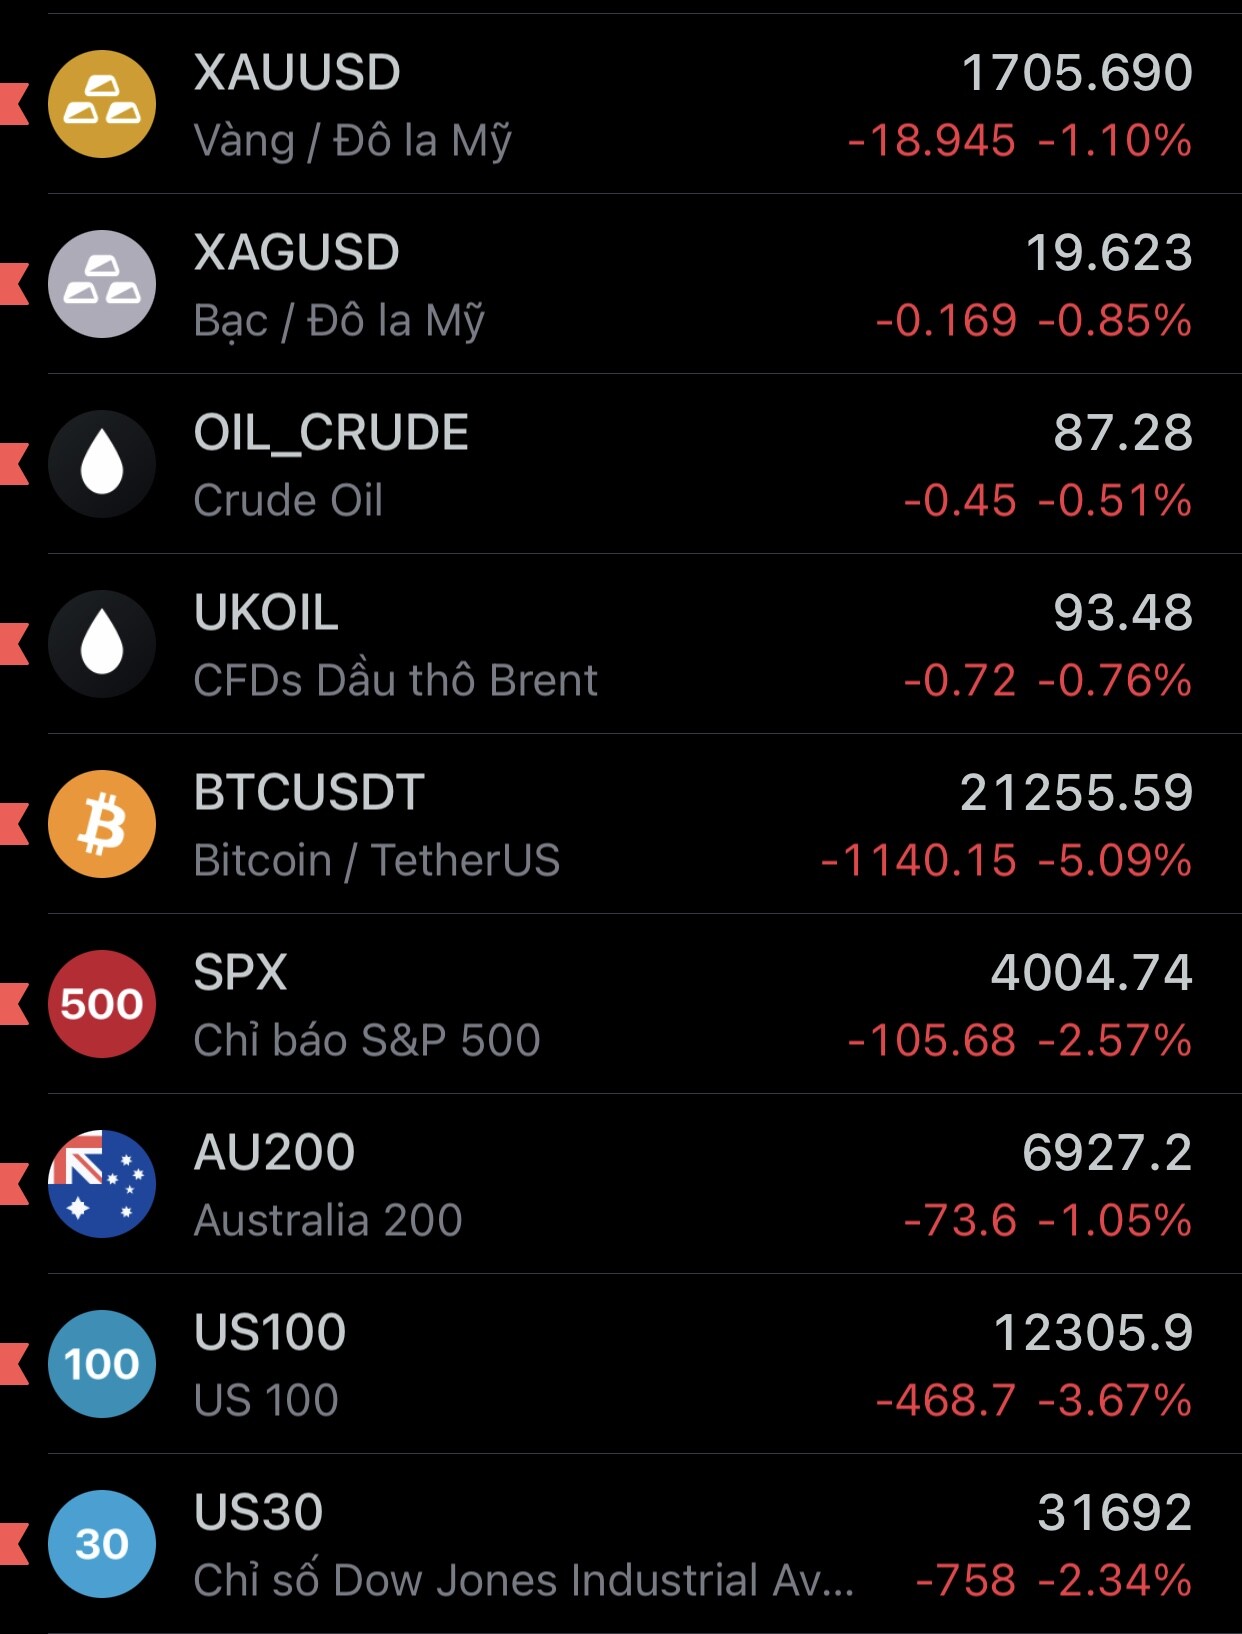Tap the Australian flag AU200 icon
This screenshot has height=1634, width=1242.
[102, 1184]
